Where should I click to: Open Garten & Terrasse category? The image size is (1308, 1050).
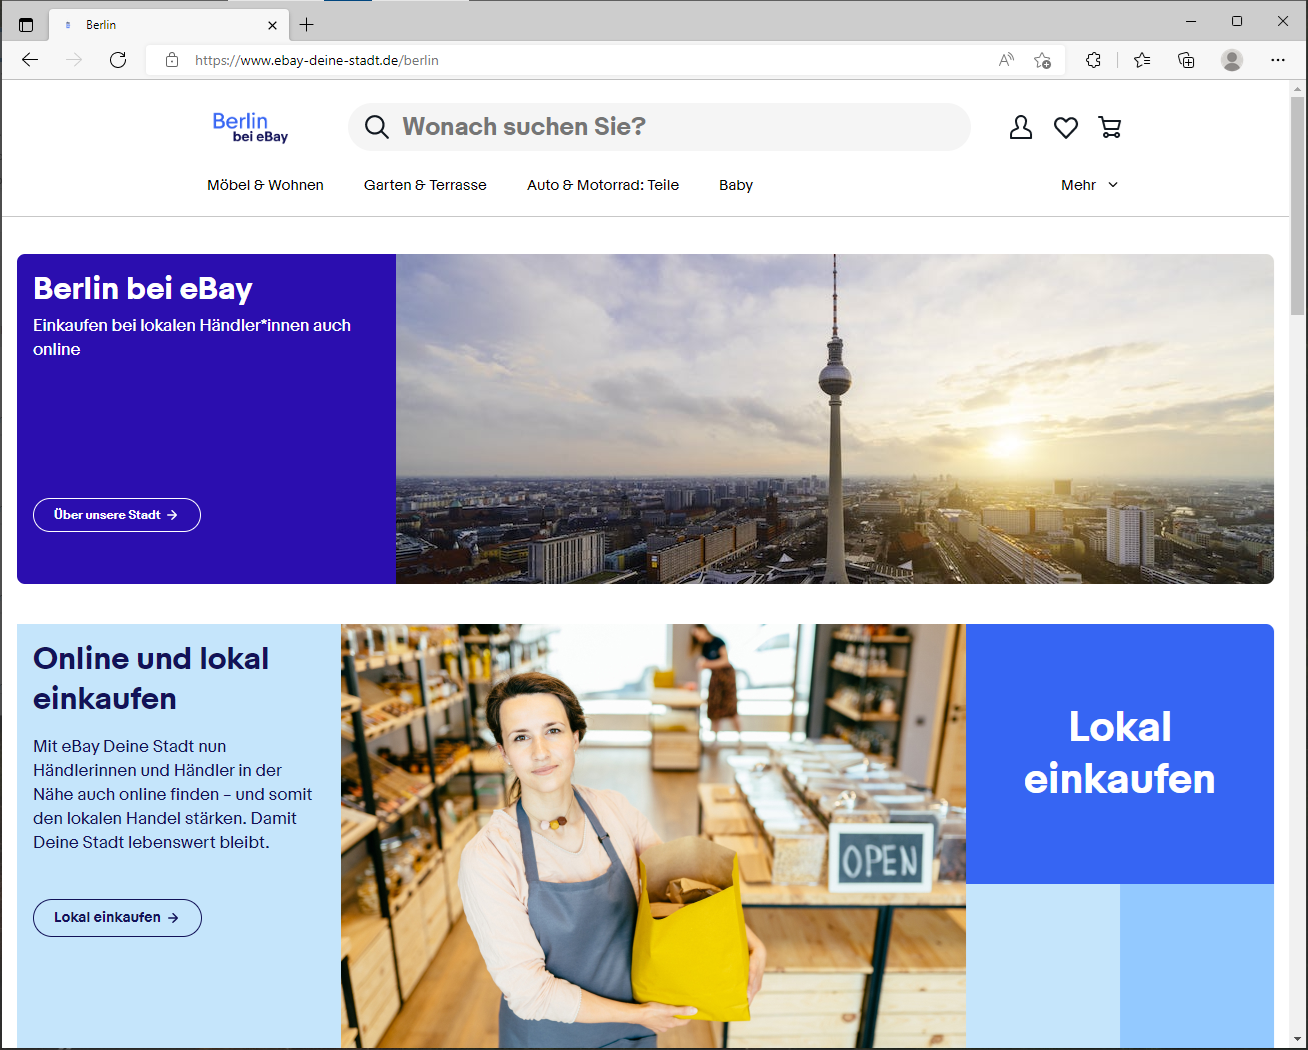425,185
